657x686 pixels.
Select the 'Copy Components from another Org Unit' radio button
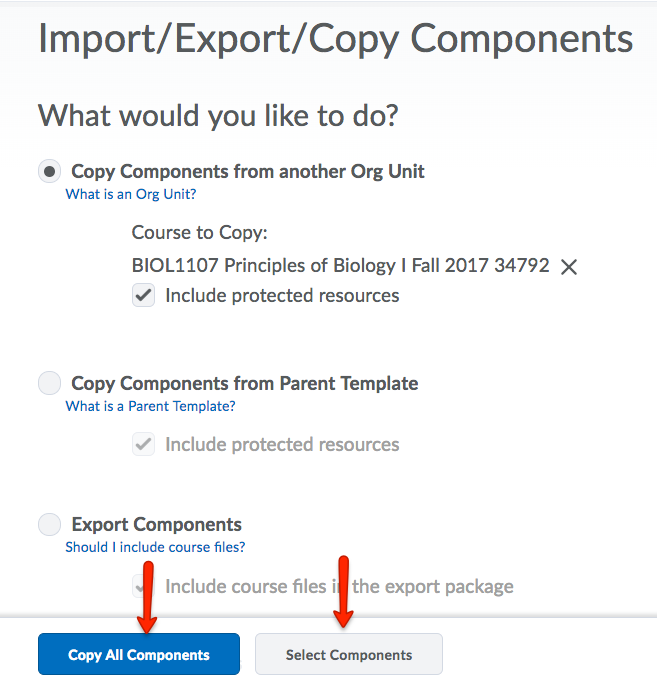(x=49, y=172)
